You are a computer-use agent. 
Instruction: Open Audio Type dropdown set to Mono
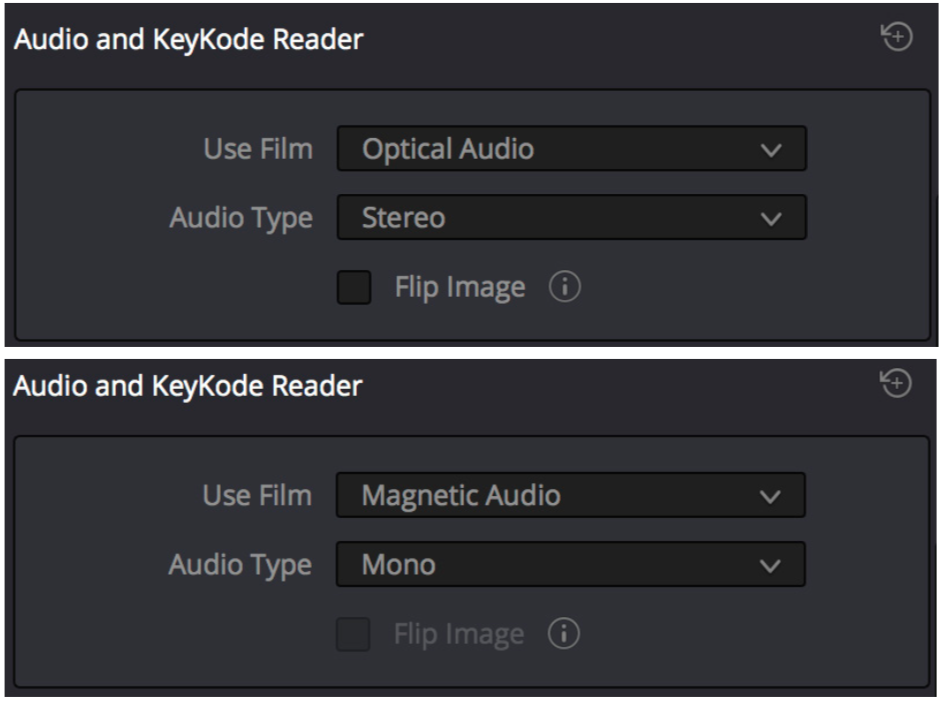coord(570,564)
